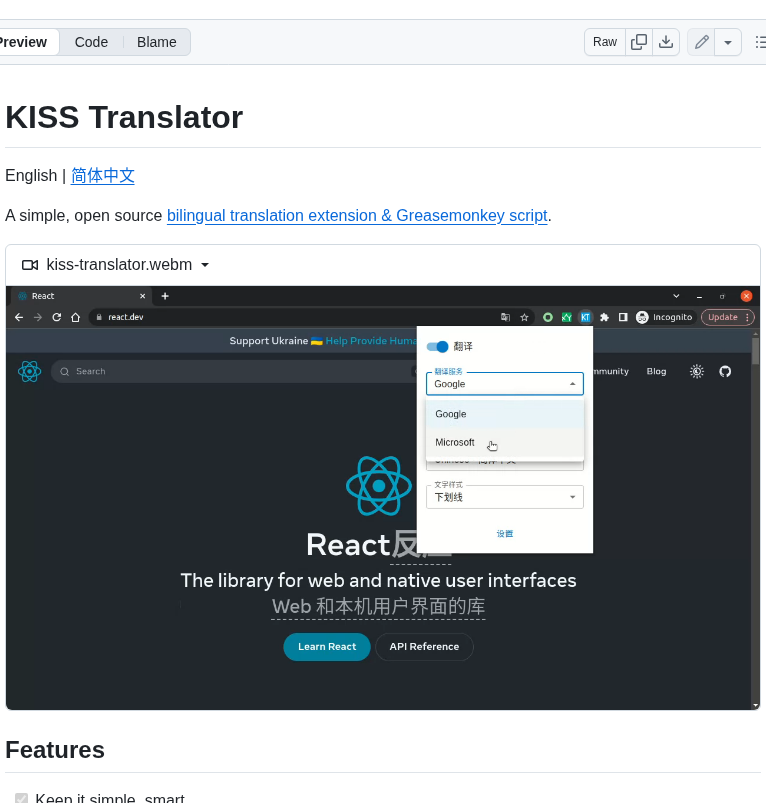Switch to the Code tab

pyautogui.click(x=91, y=42)
